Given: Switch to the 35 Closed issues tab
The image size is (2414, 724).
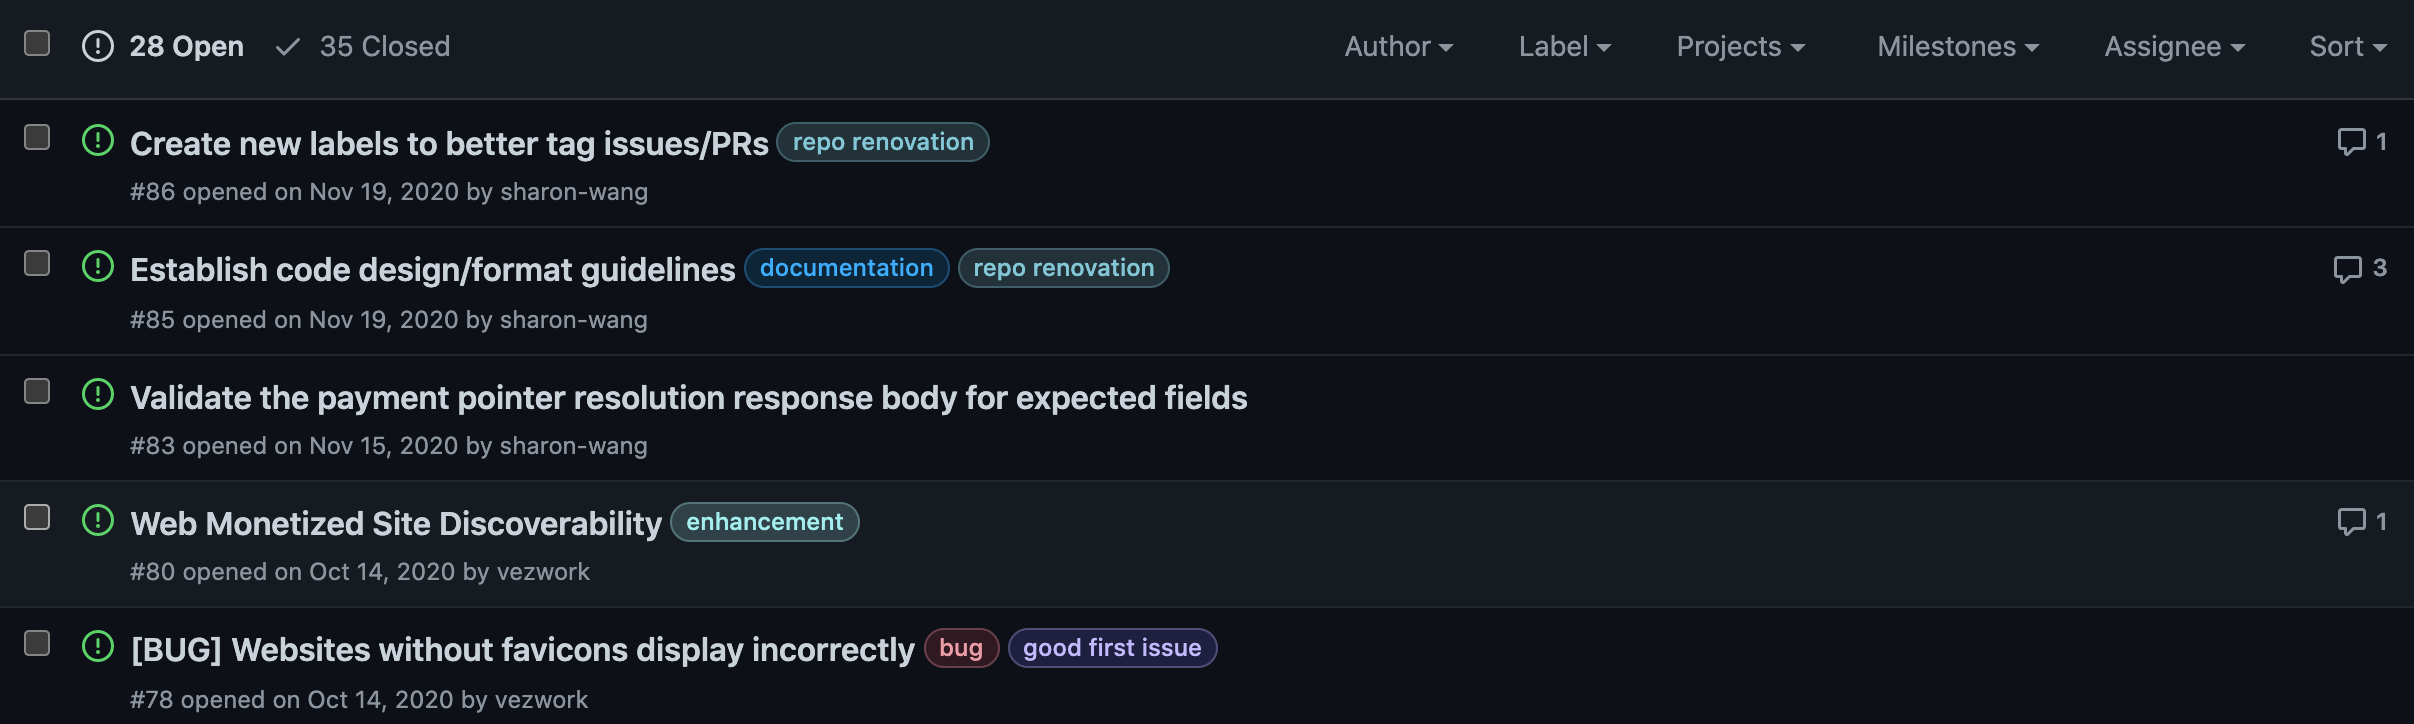Looking at the screenshot, I should click(362, 47).
